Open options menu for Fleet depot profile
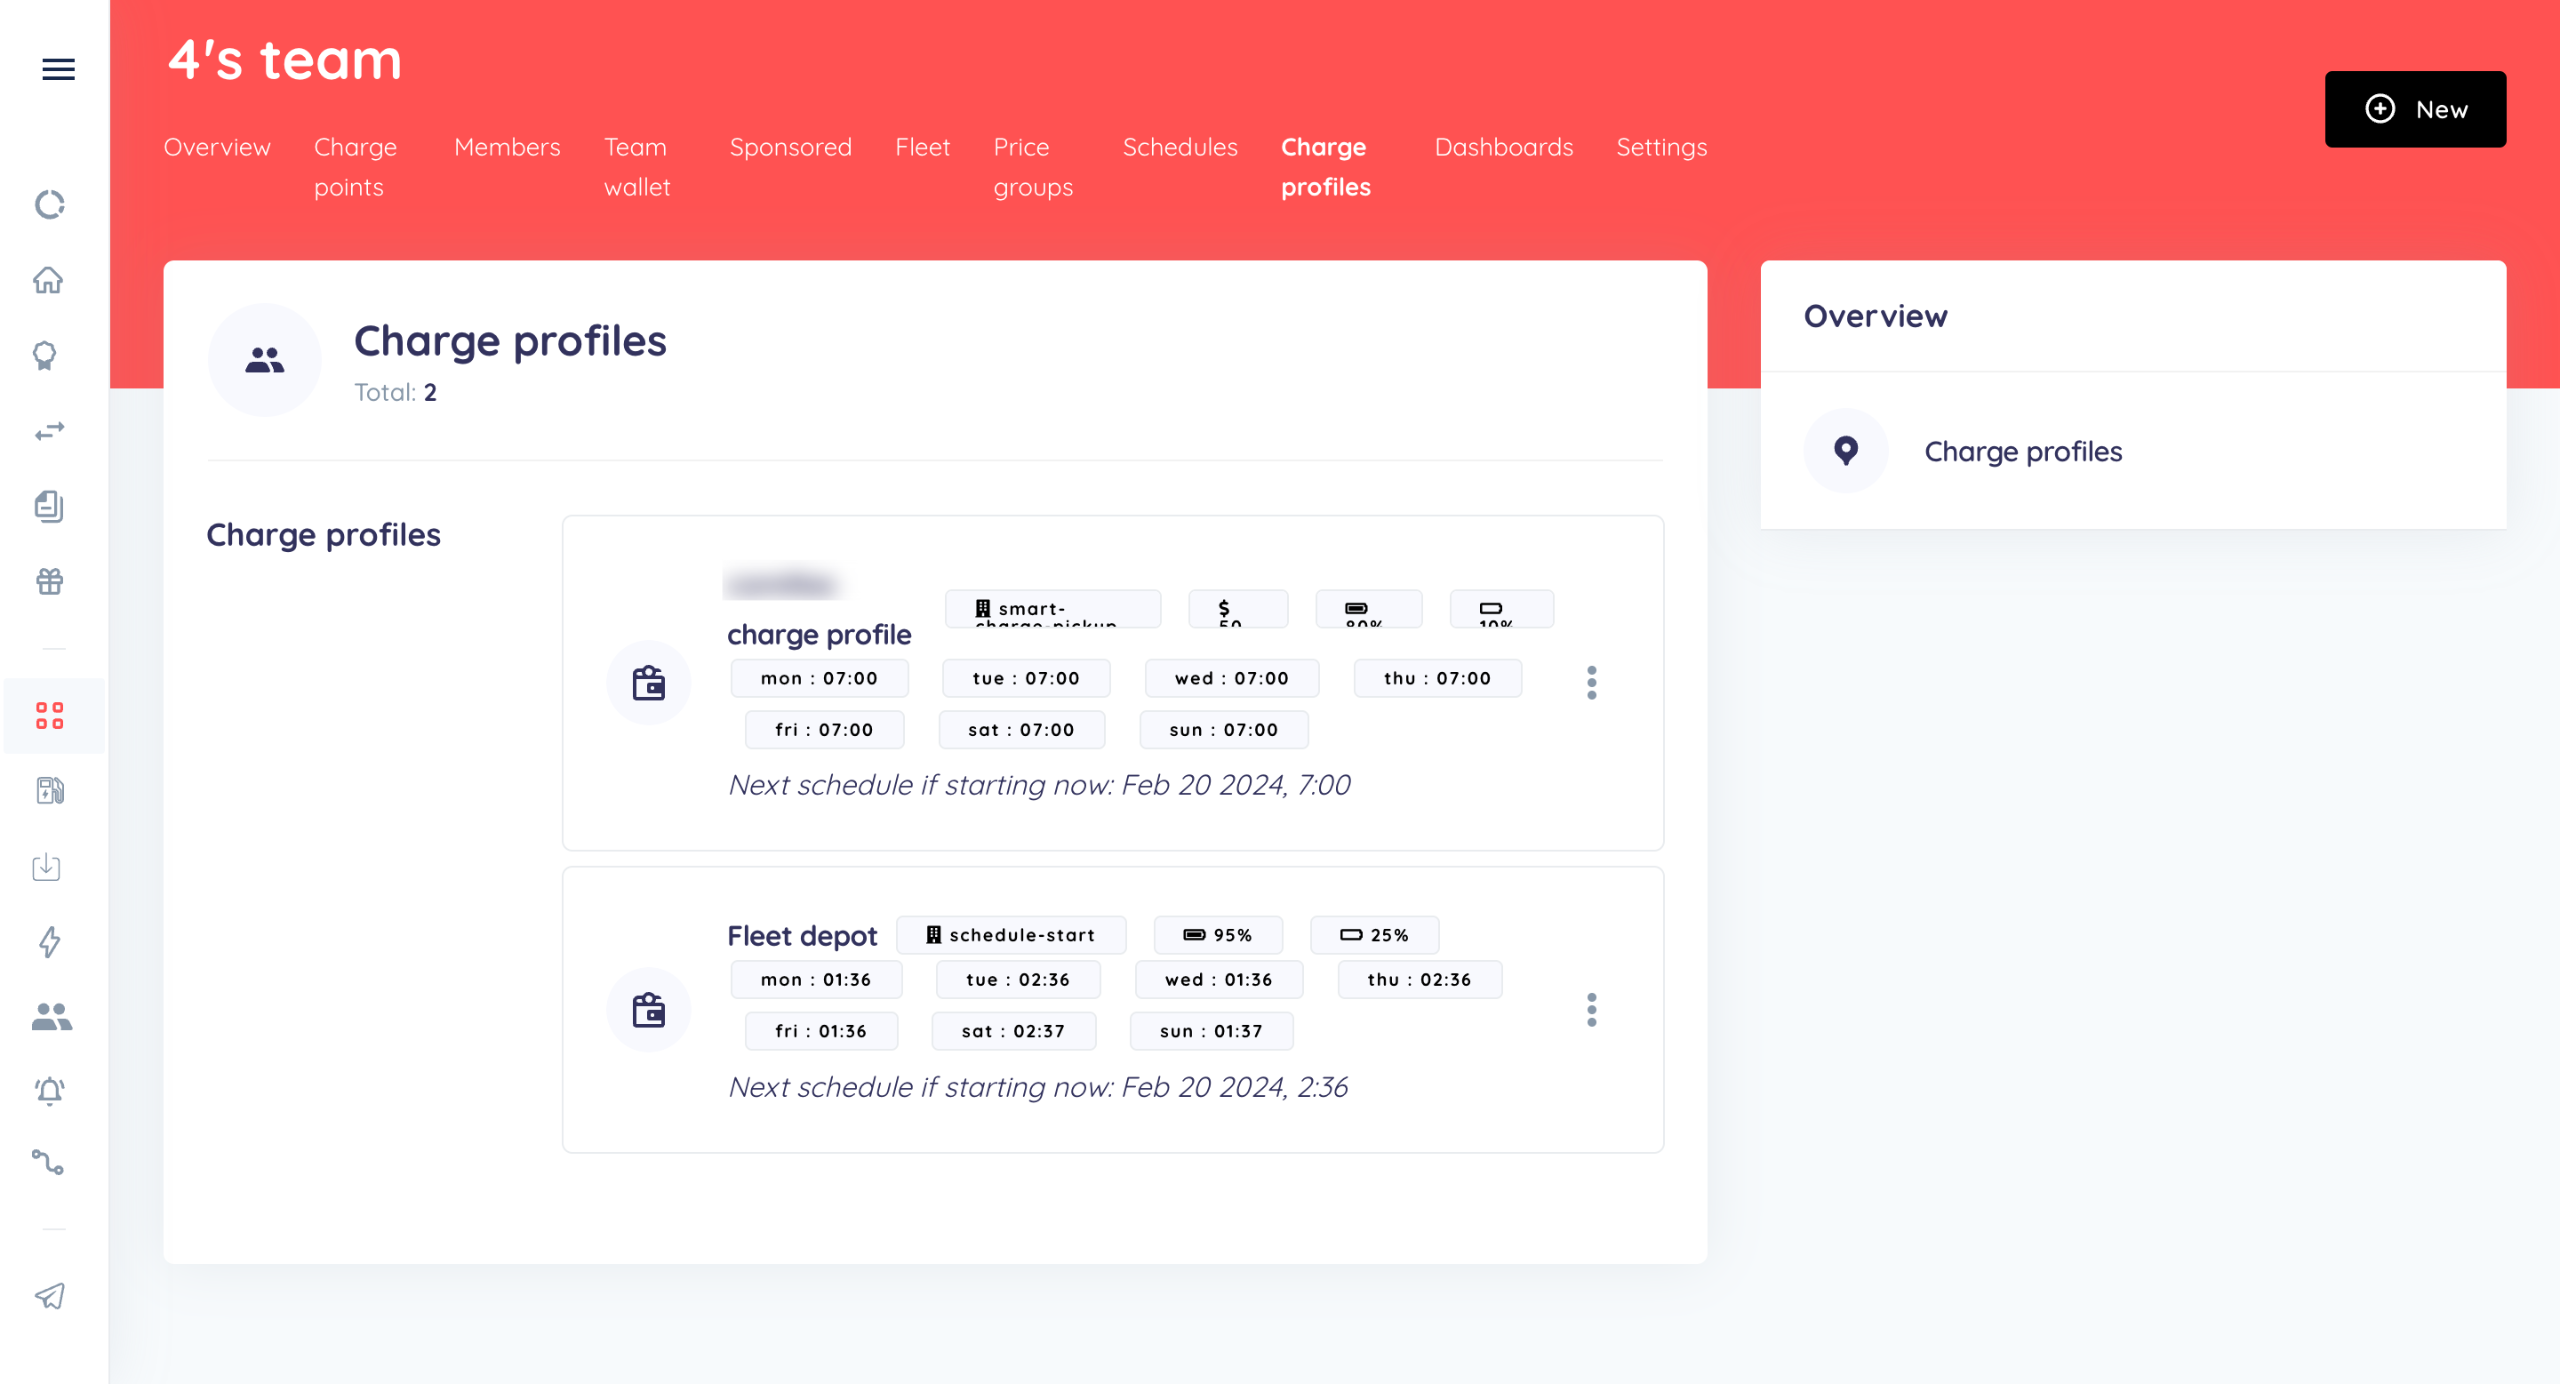2560x1384 pixels. [x=1591, y=1010]
